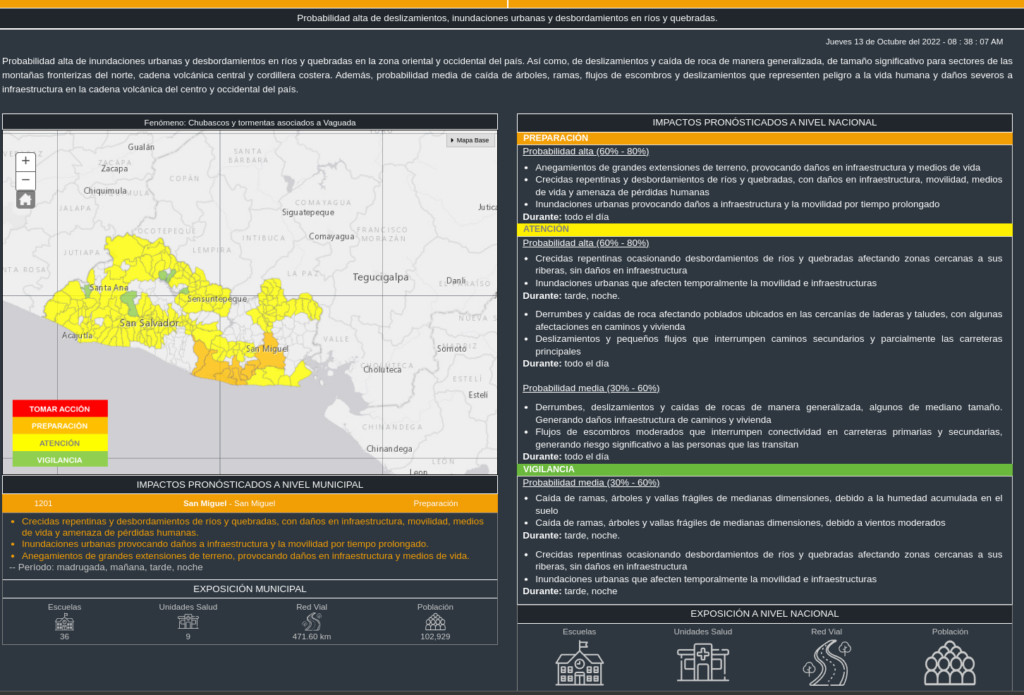Click the 'Santa Ana' label on the map
Viewport: 1024px width, 695px height.
tap(108, 287)
